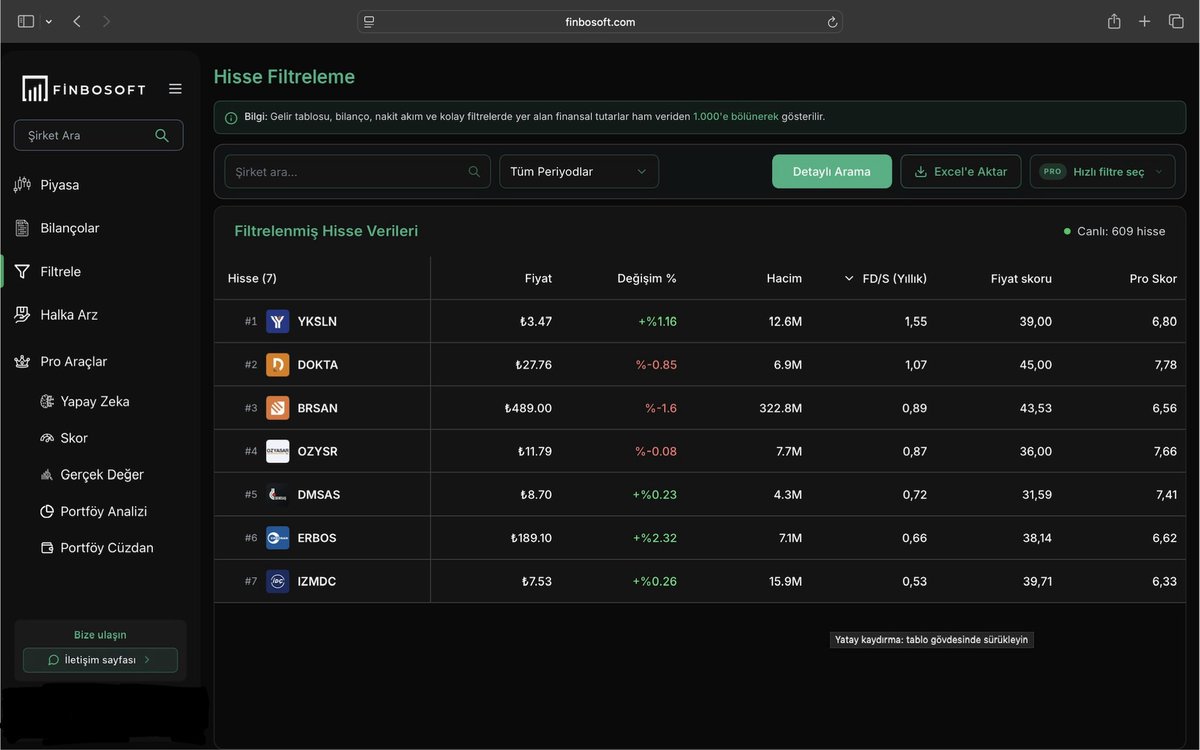The height and width of the screenshot is (750, 1200).
Task: Click the Fiyat skoru column header
Action: (x=1021, y=278)
